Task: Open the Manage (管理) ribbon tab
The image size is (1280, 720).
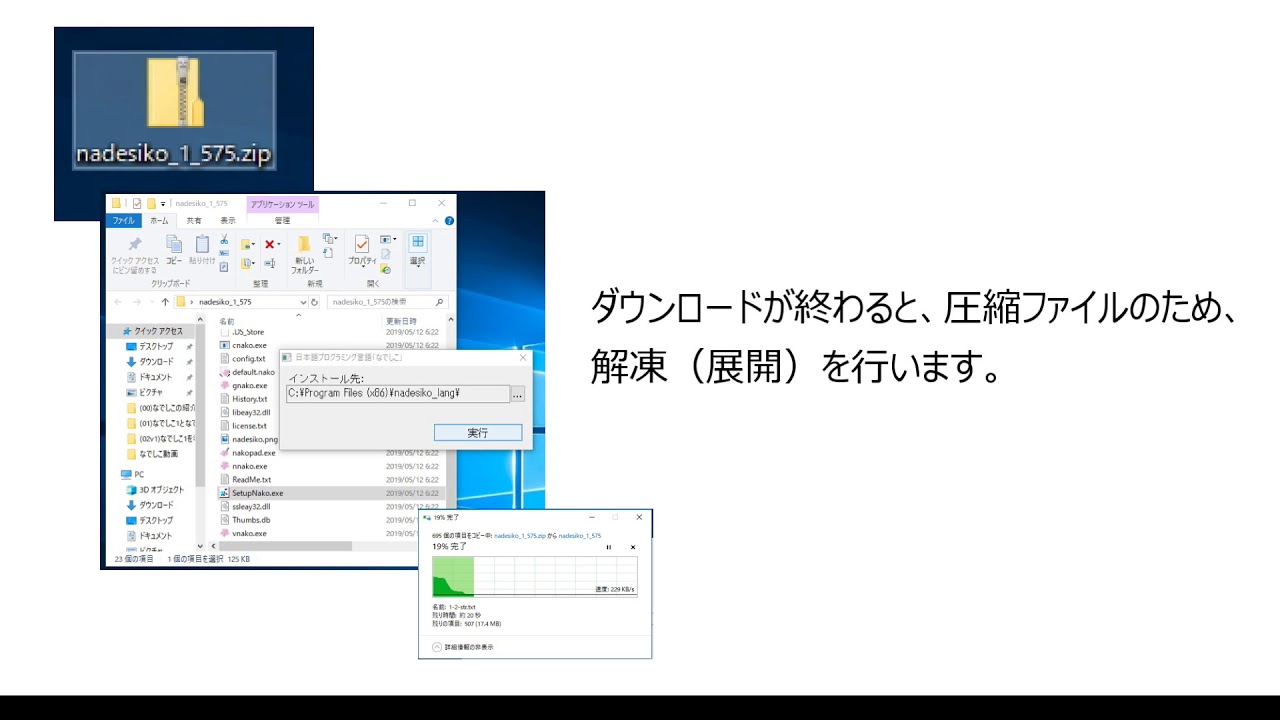Action: pos(282,220)
